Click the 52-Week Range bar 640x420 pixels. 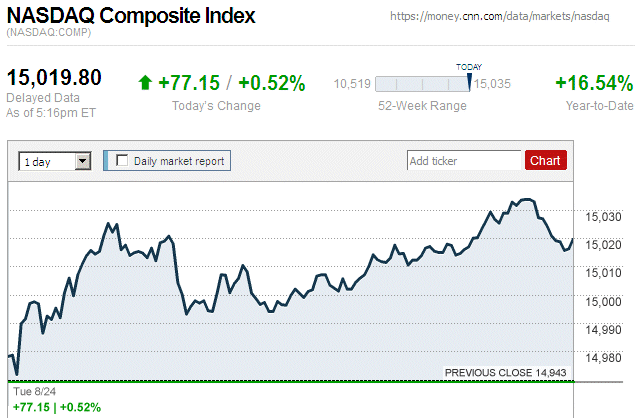(x=424, y=84)
